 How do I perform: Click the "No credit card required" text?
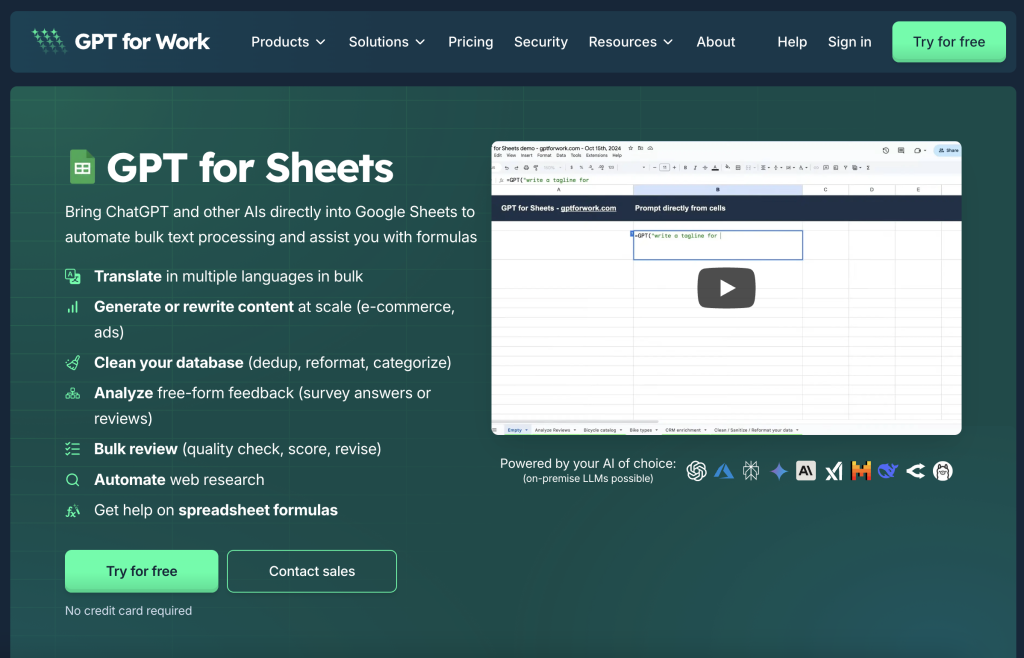(x=129, y=611)
